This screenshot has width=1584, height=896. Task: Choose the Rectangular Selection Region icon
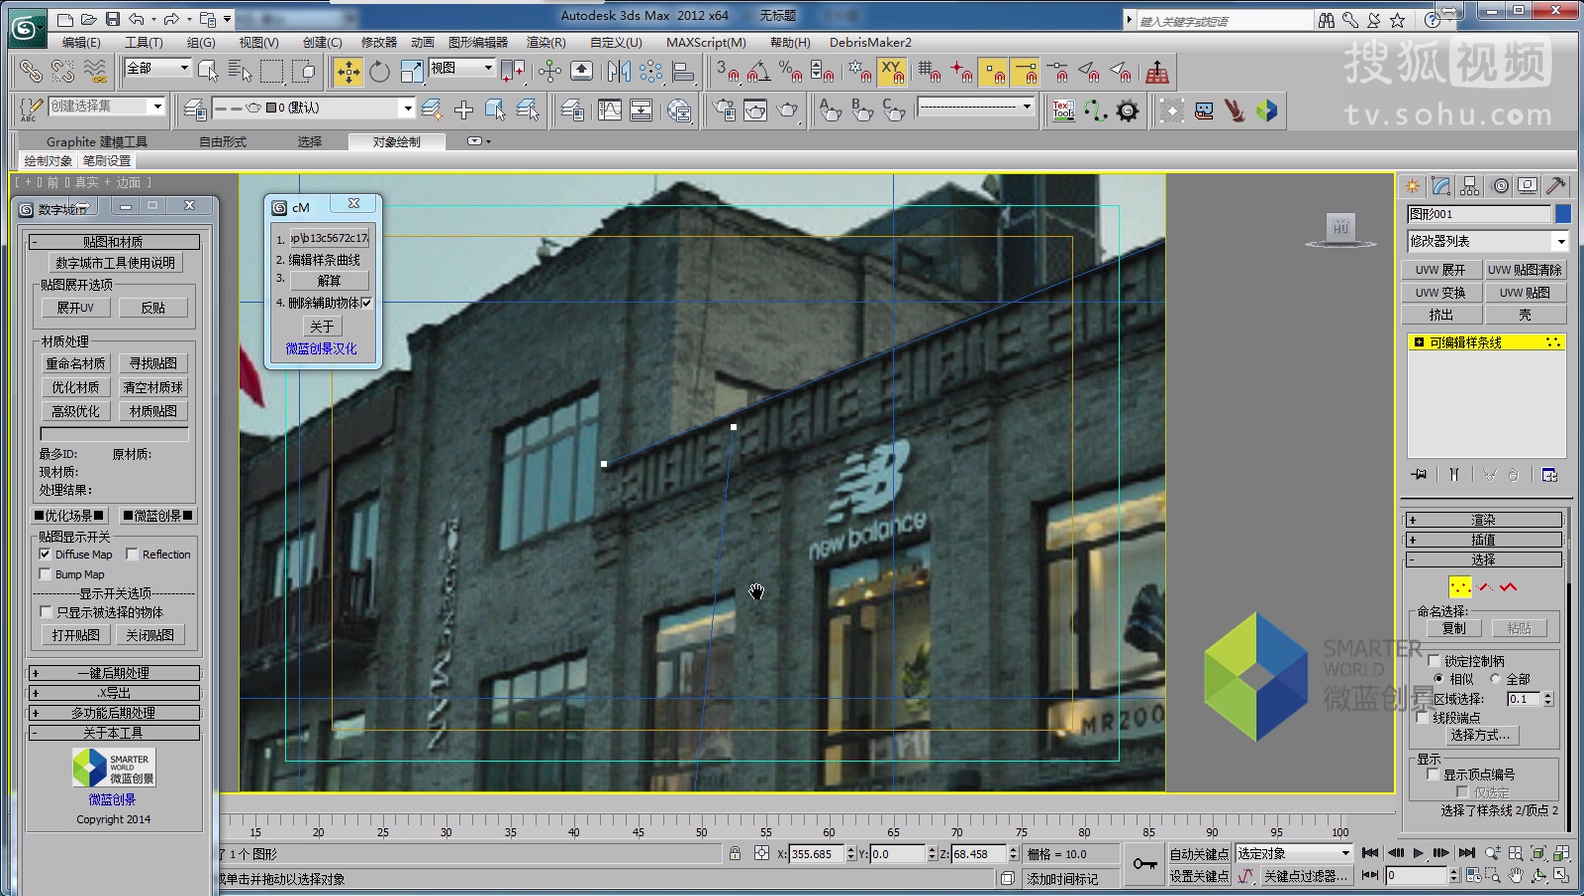(272, 71)
